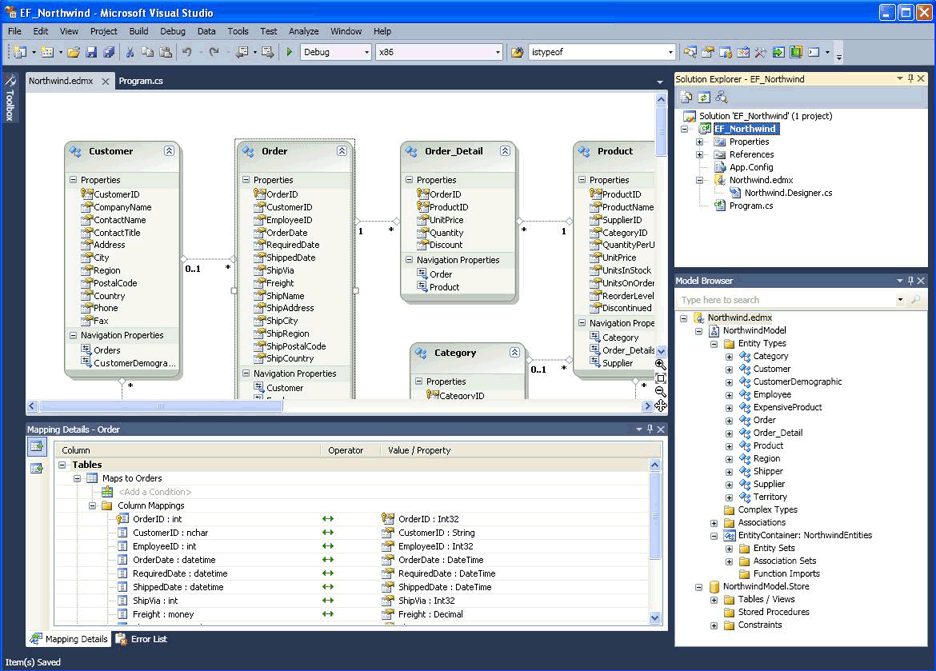The height and width of the screenshot is (671, 936).
Task: Click the Find in Files toolbar icon
Action: pyautogui.click(x=517, y=53)
